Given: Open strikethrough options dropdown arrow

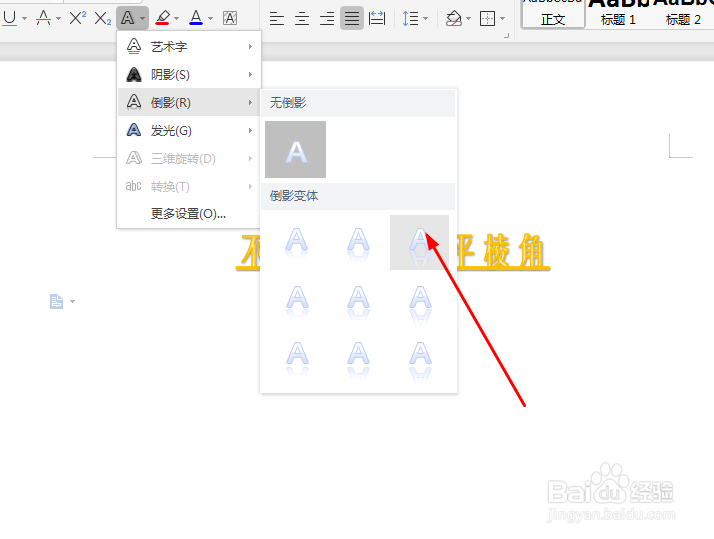Looking at the screenshot, I should [x=58, y=19].
